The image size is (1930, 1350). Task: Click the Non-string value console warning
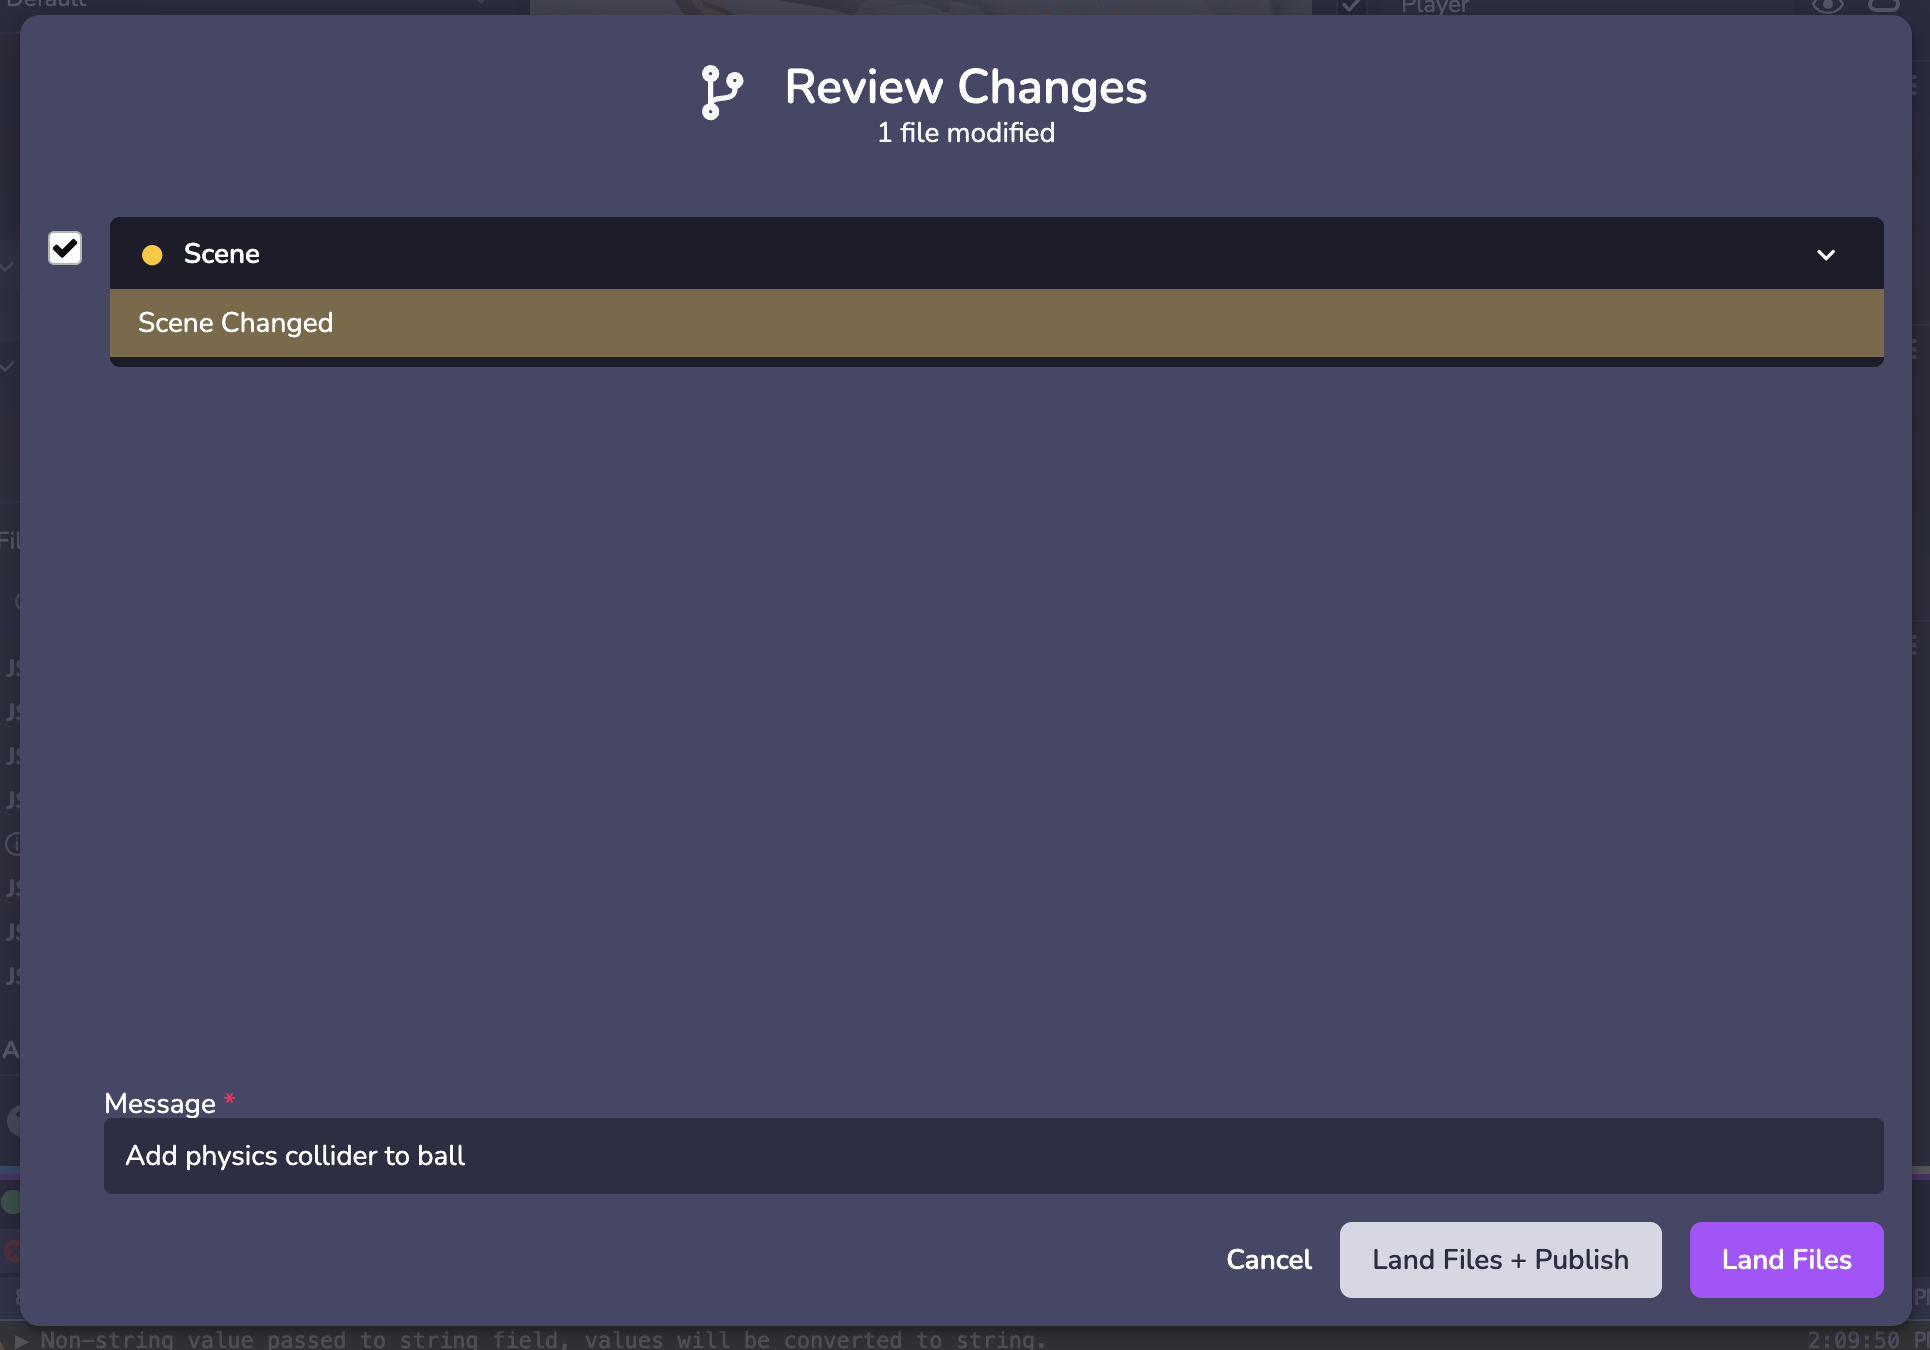(543, 1340)
